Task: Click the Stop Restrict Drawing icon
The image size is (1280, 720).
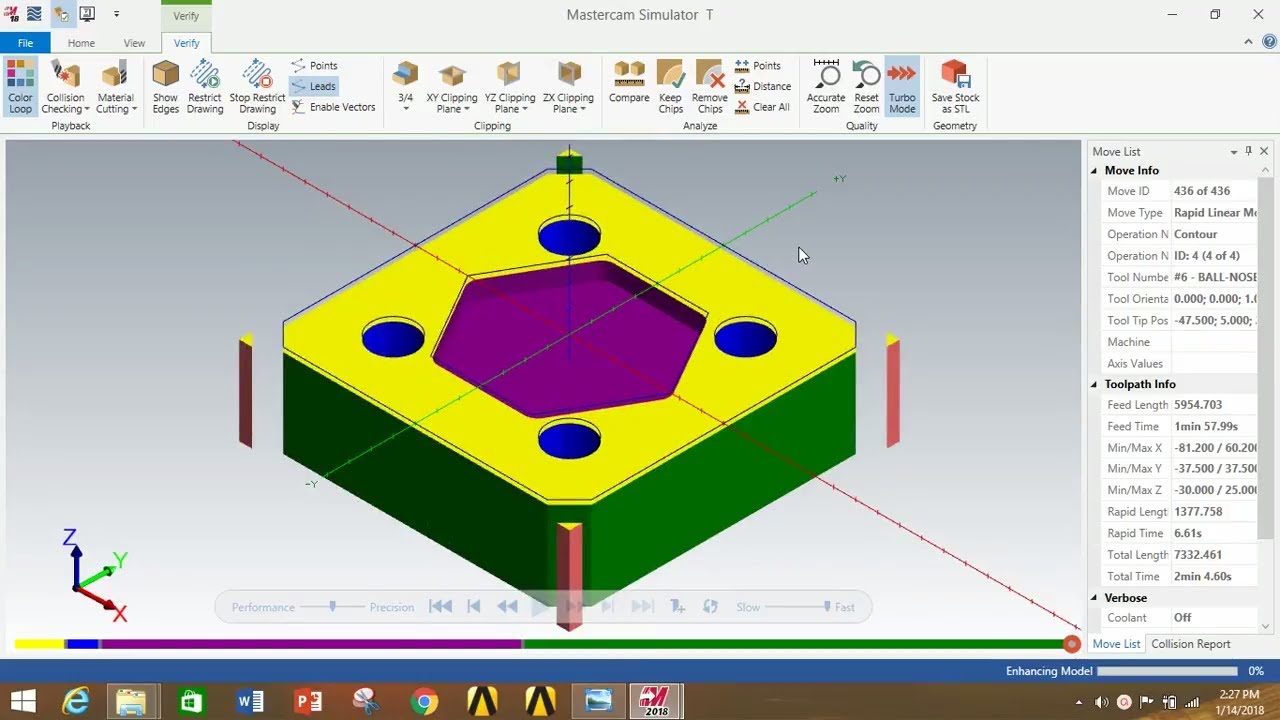Action: pyautogui.click(x=257, y=87)
